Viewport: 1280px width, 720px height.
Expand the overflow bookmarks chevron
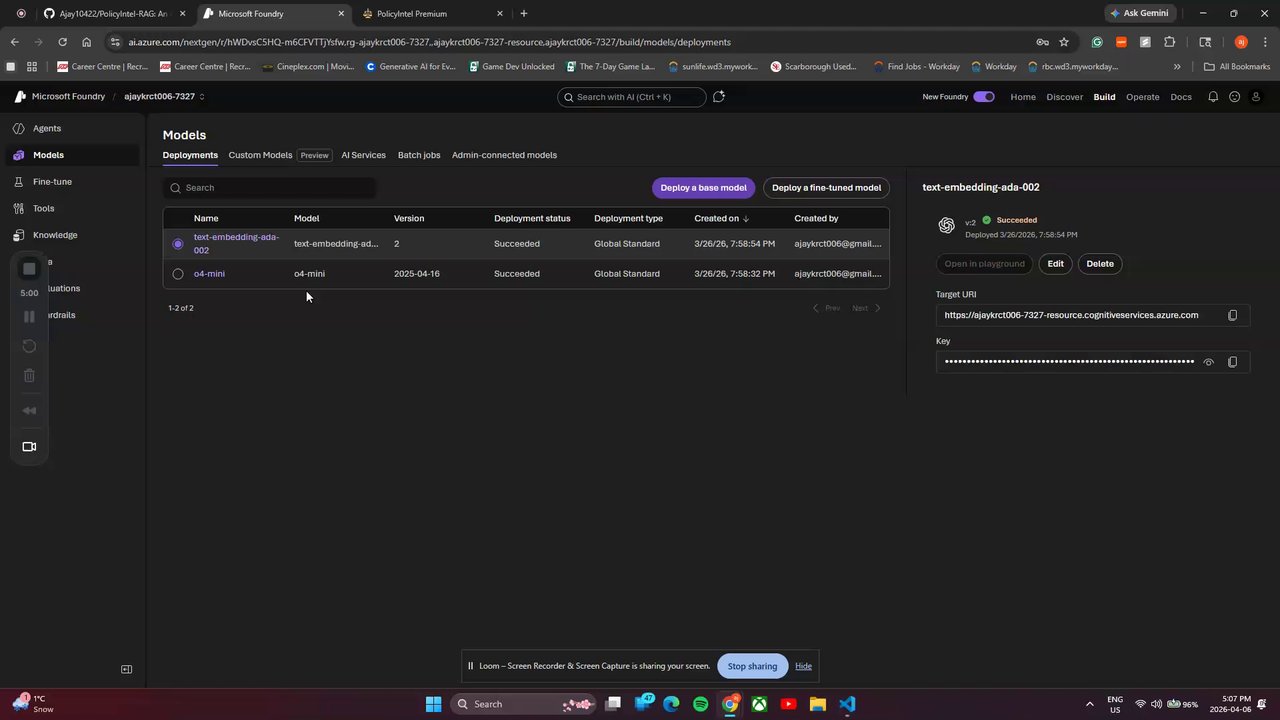[1177, 67]
